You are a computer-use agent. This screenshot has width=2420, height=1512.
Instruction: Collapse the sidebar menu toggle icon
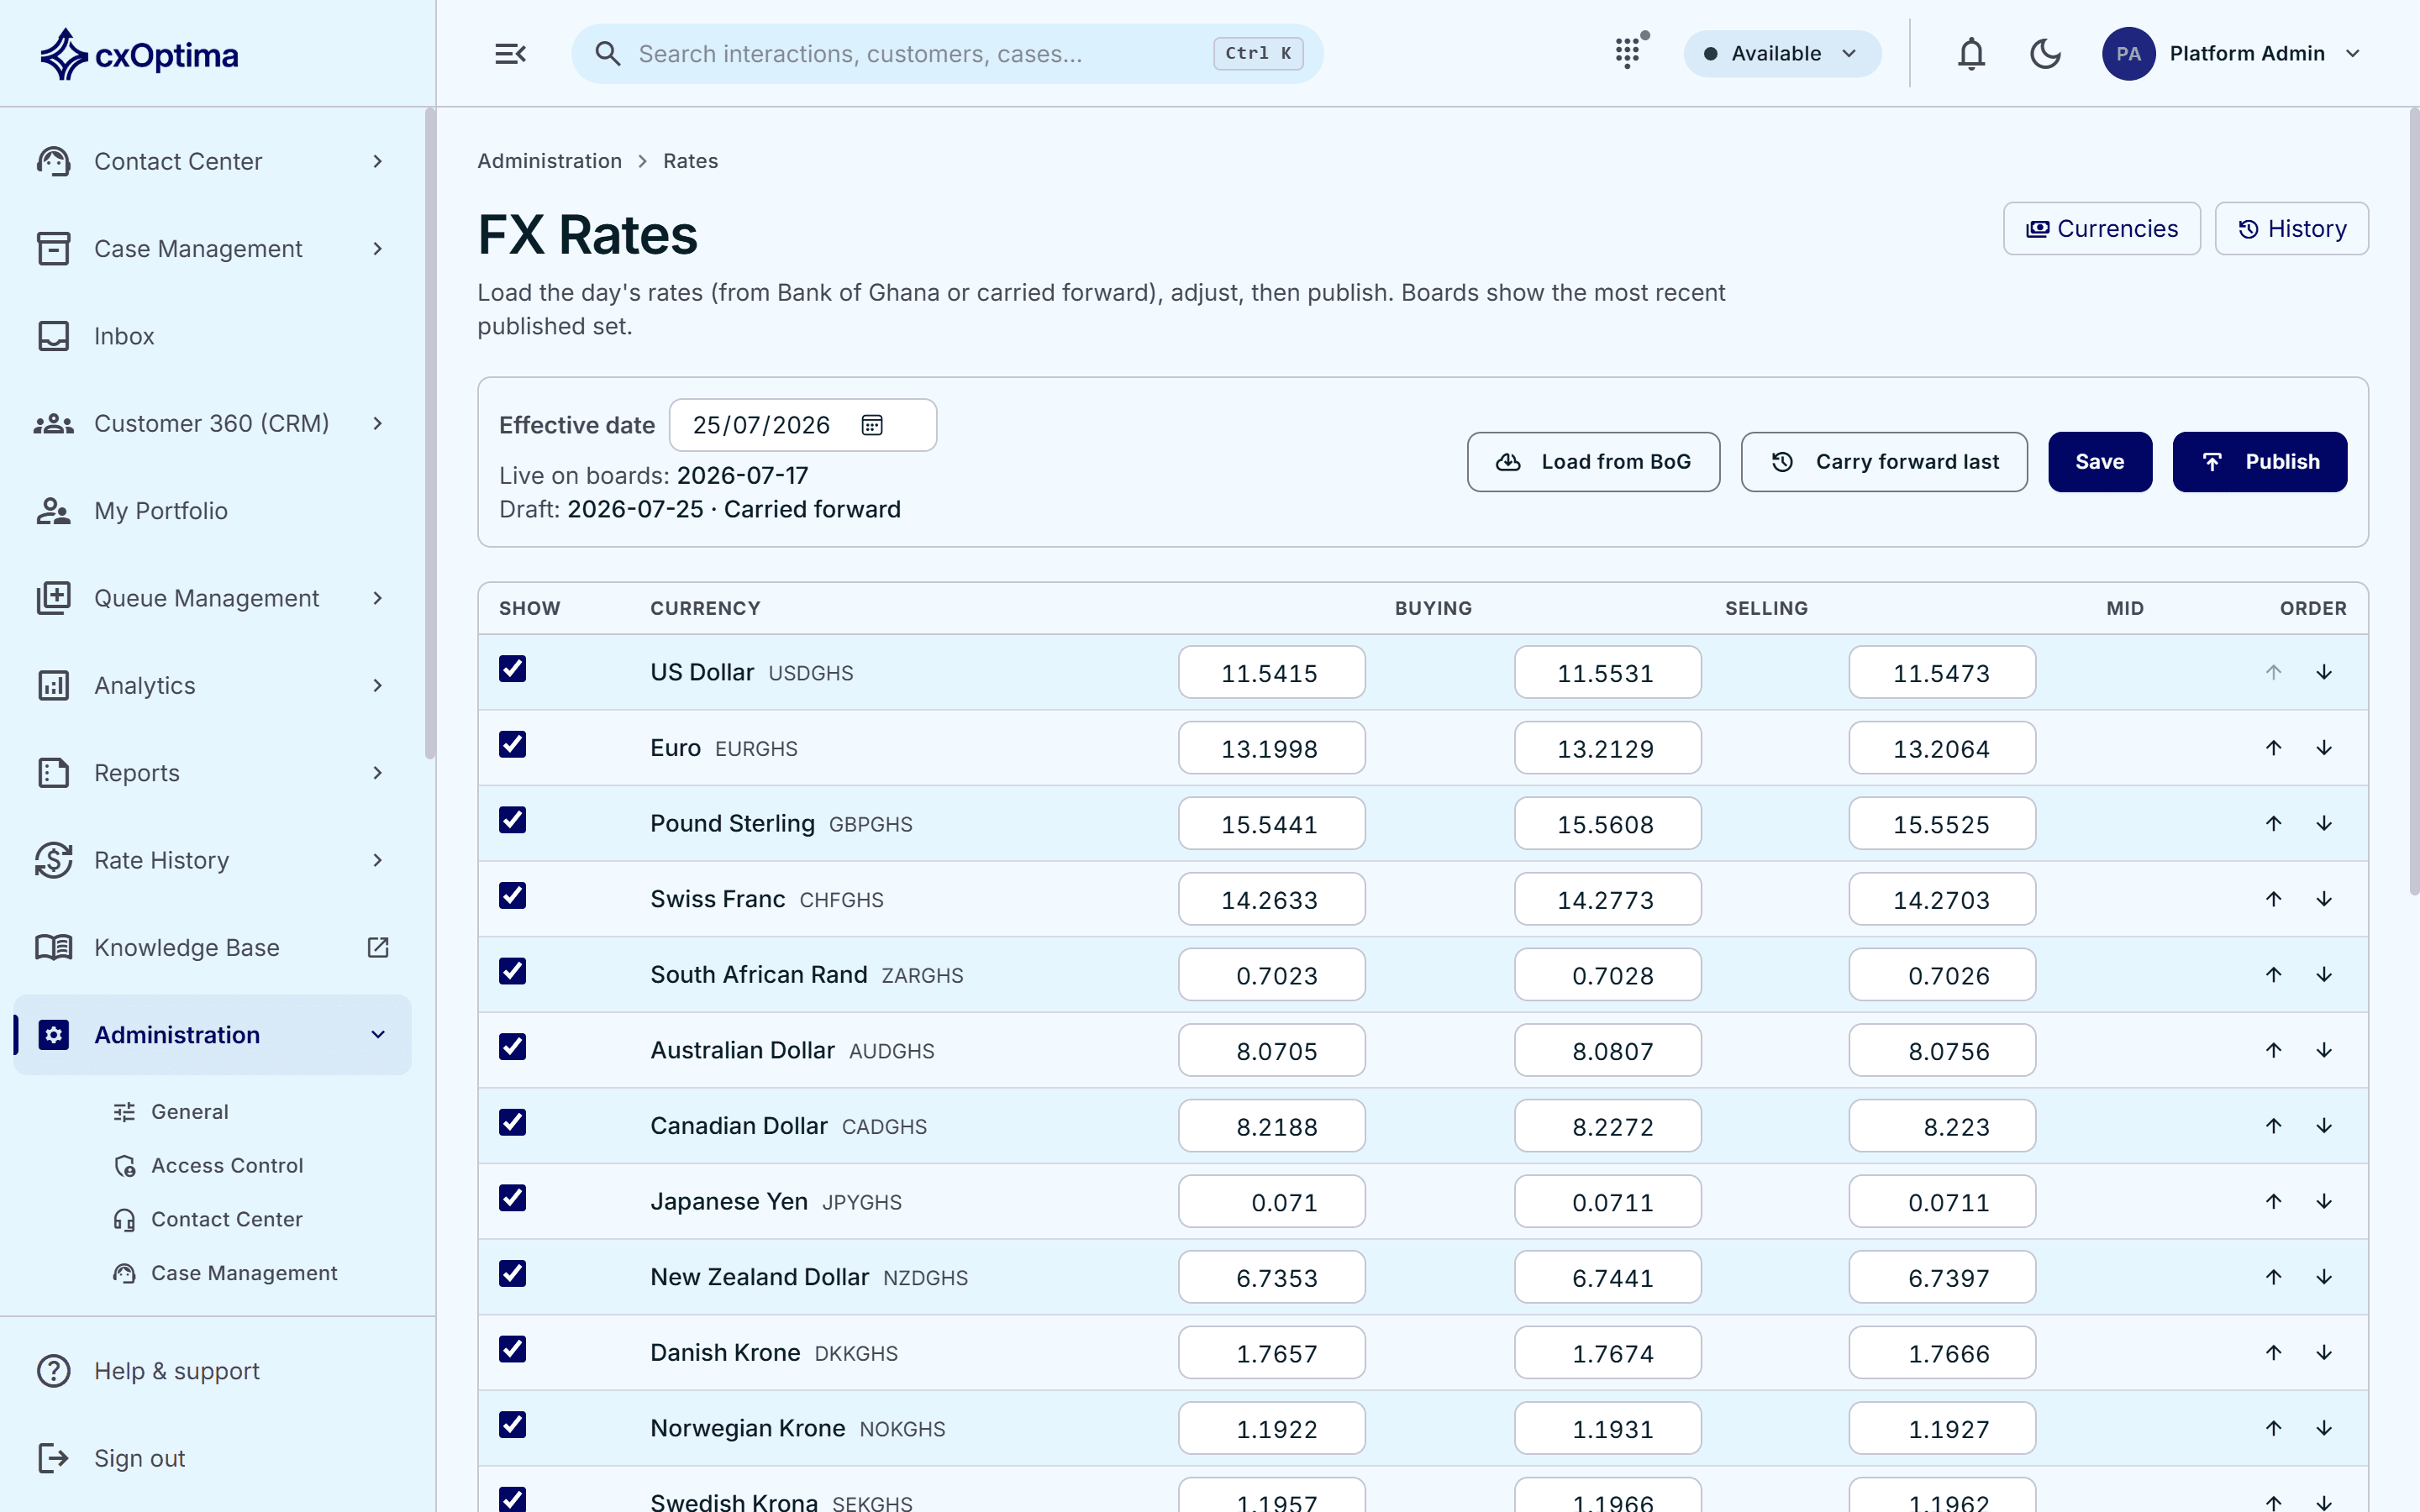point(510,54)
